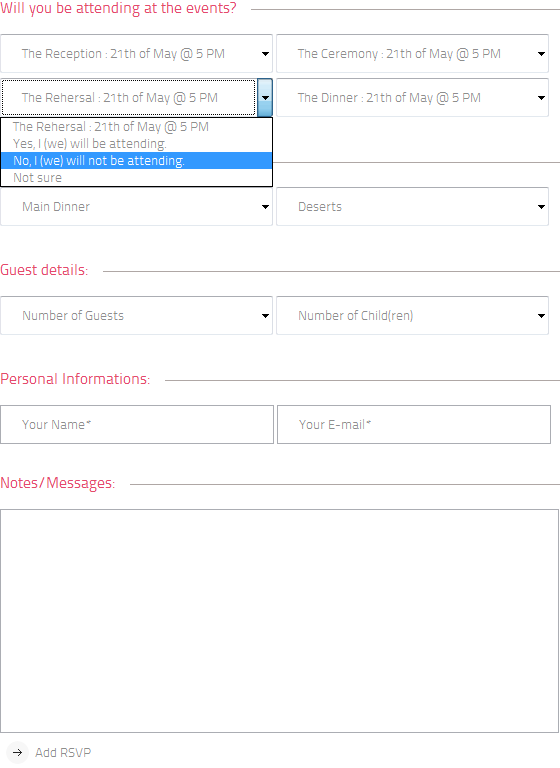Viewport: 560px width, 768px height.
Task: Click into the Your Name field
Action: pyautogui.click(x=137, y=425)
